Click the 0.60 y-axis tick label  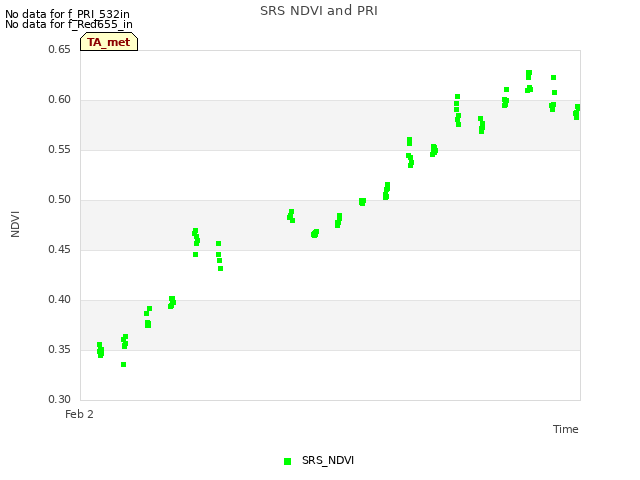pos(60,100)
